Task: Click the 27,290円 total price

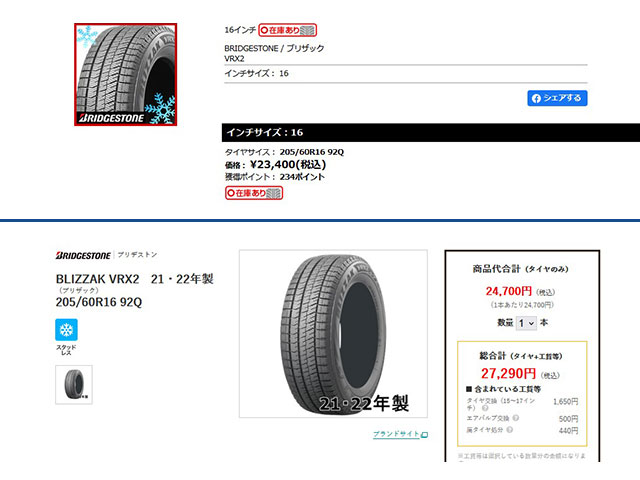Action: point(508,373)
